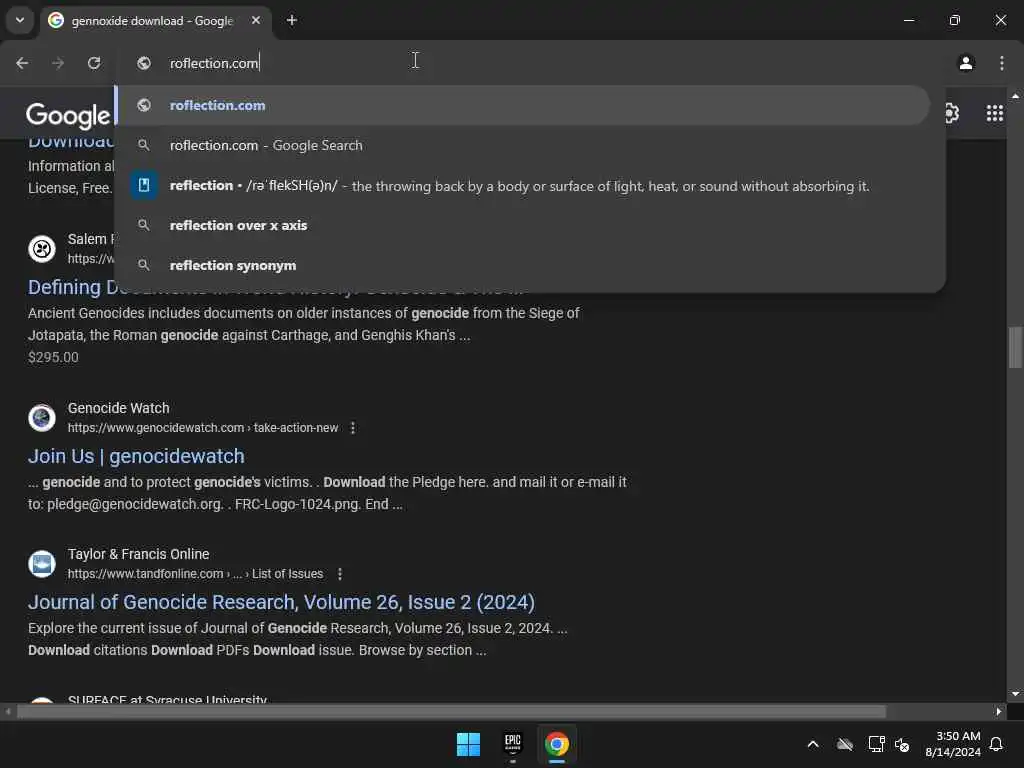Click the Salem result favicon

(x=42, y=249)
